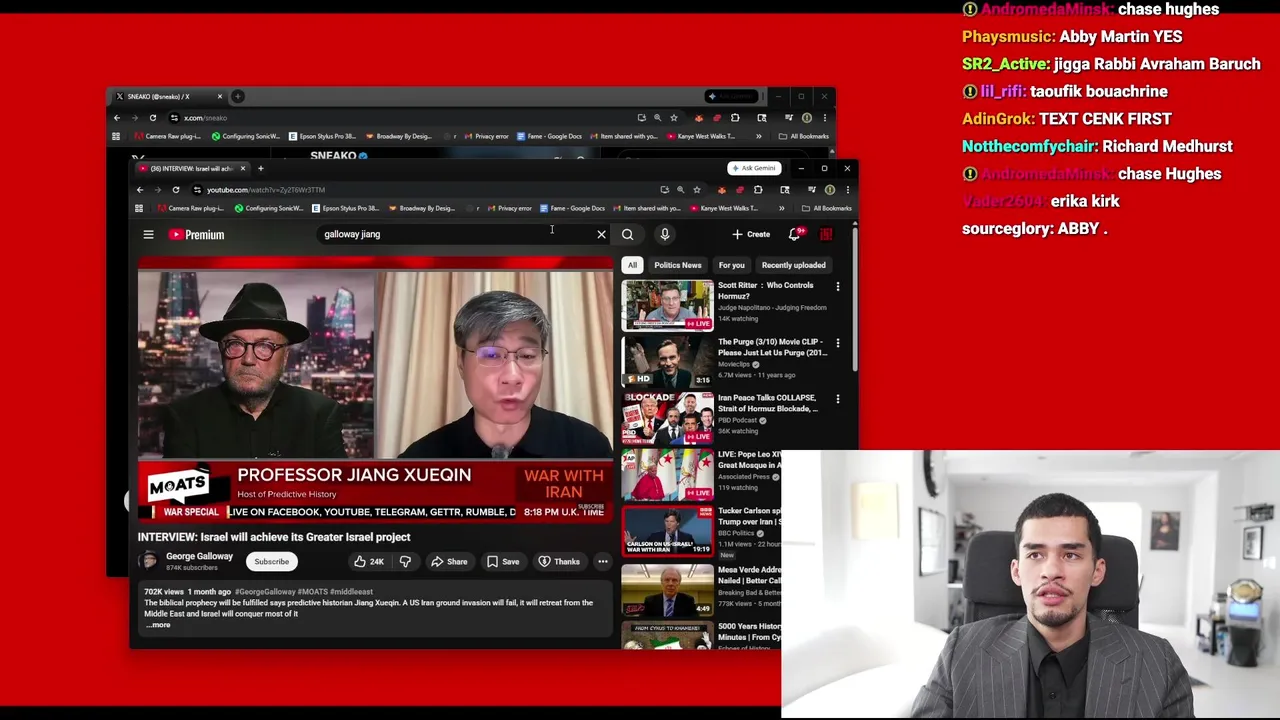Bookmark the YouTube page with the star
This screenshot has width=1280, height=720.
697,189
